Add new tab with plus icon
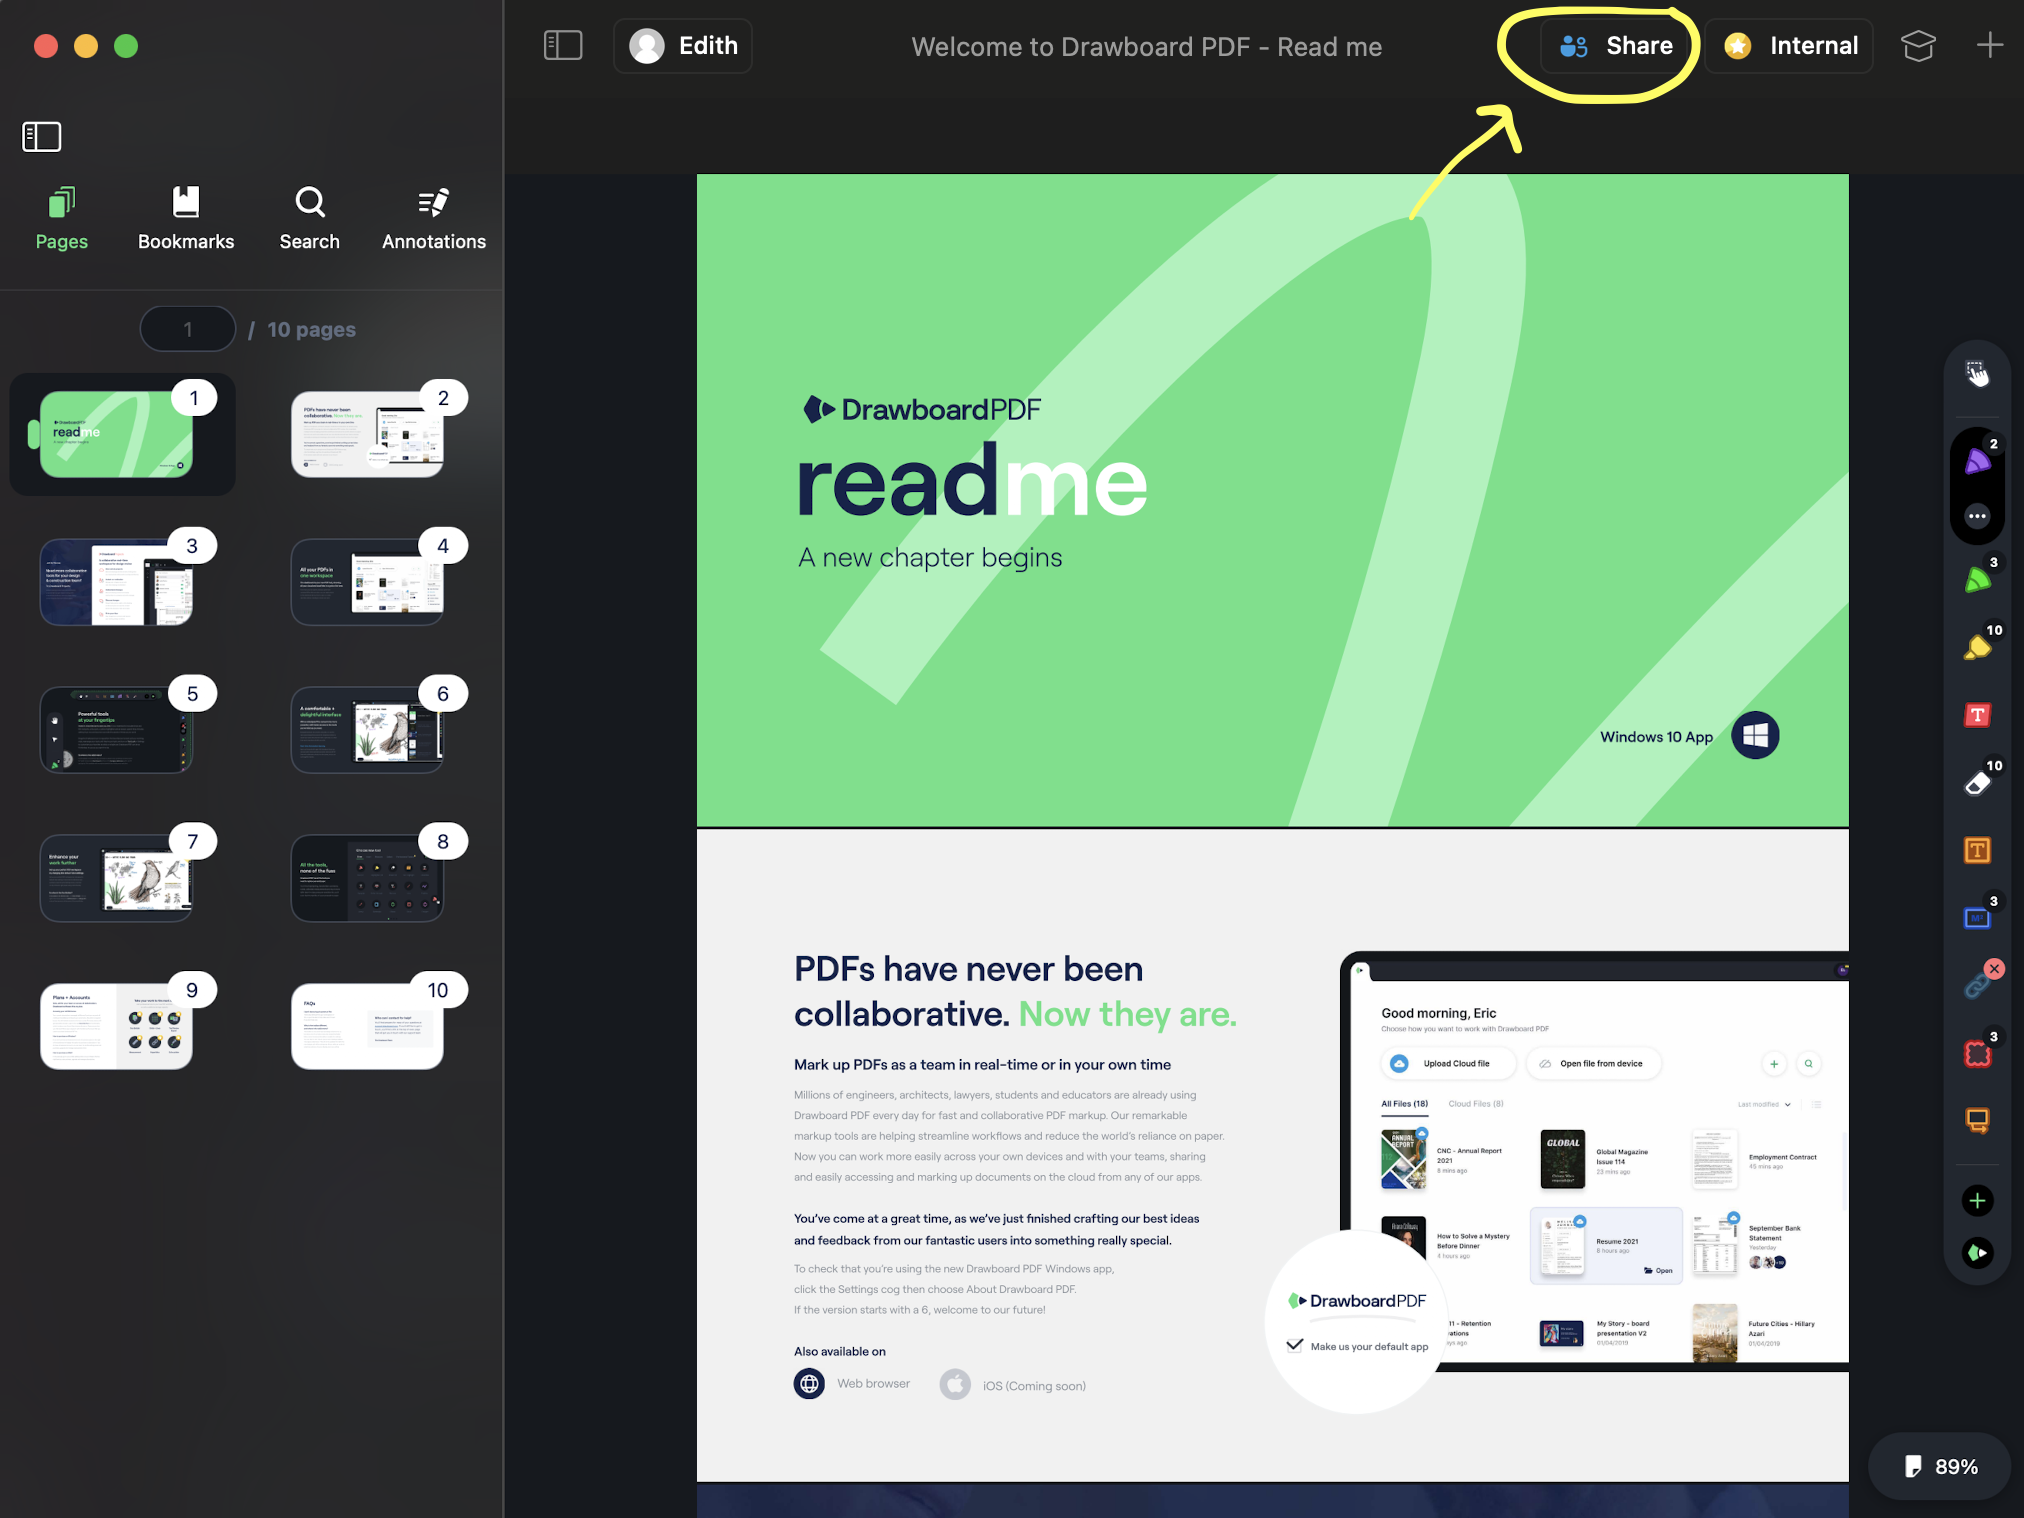The image size is (2024, 1518). pos(1989,45)
